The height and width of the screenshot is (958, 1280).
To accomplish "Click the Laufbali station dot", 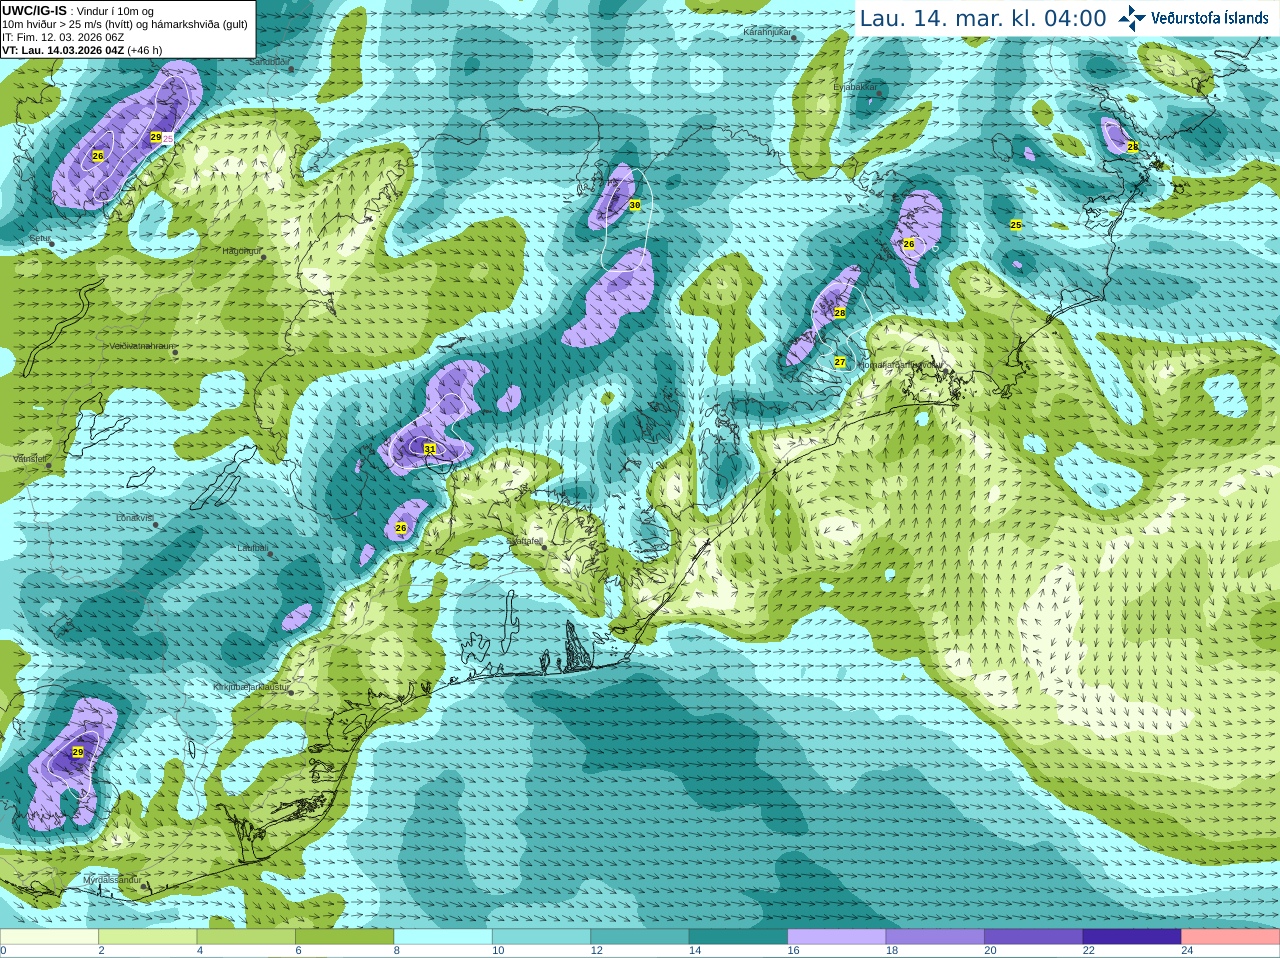I will (x=270, y=553).
